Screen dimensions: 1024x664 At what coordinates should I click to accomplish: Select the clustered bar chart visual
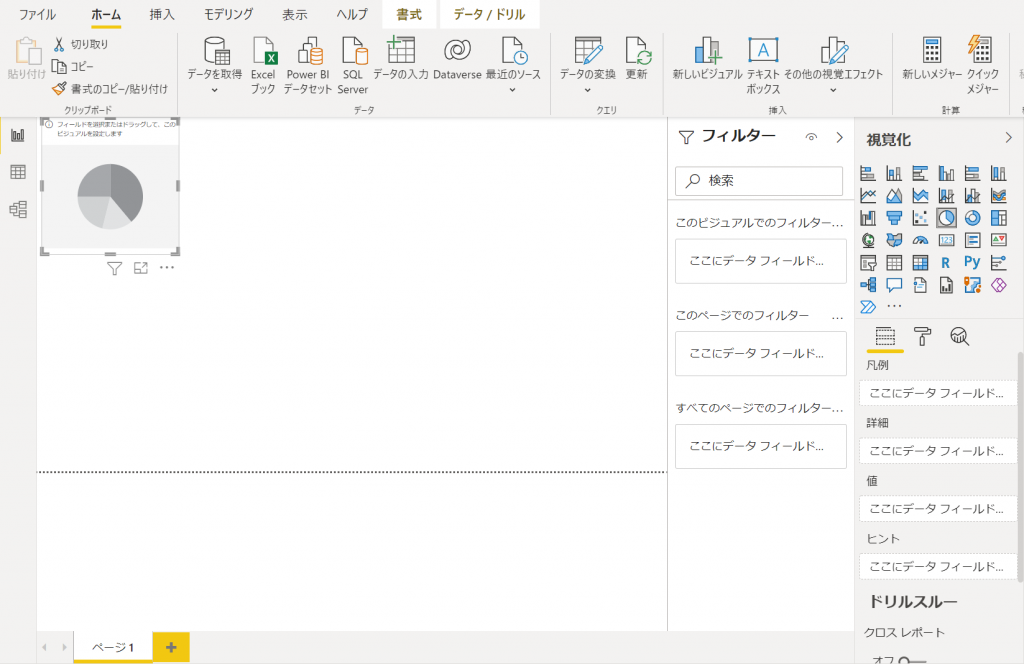click(x=920, y=173)
